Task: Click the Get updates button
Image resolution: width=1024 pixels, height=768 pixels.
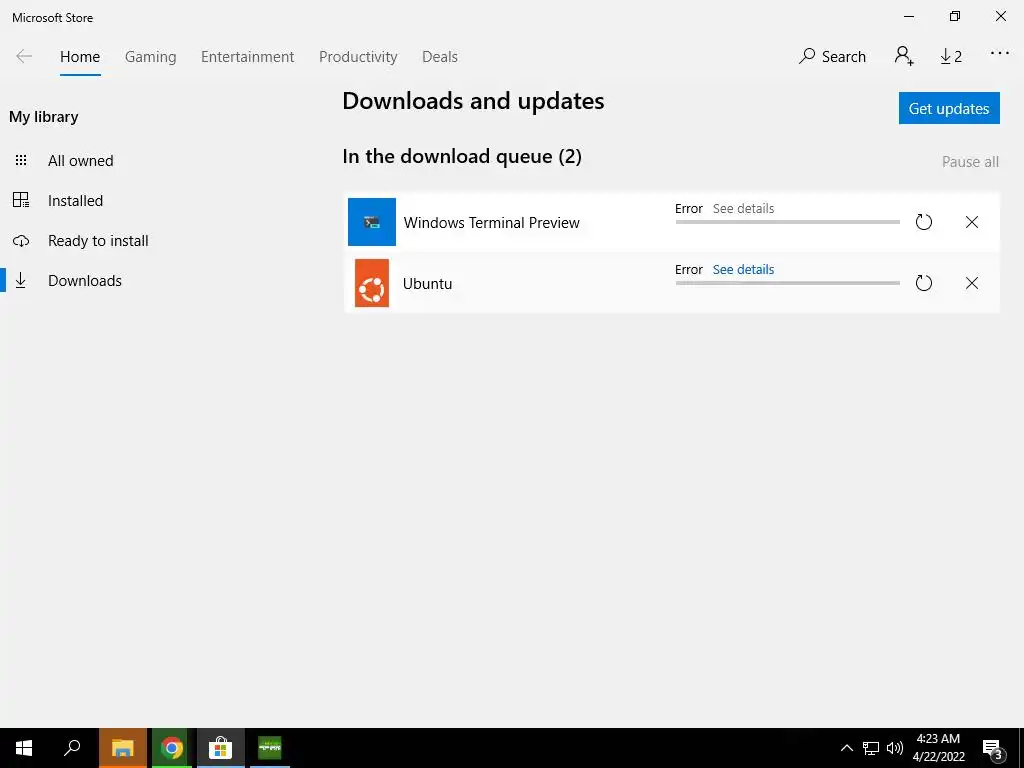Action: (949, 108)
